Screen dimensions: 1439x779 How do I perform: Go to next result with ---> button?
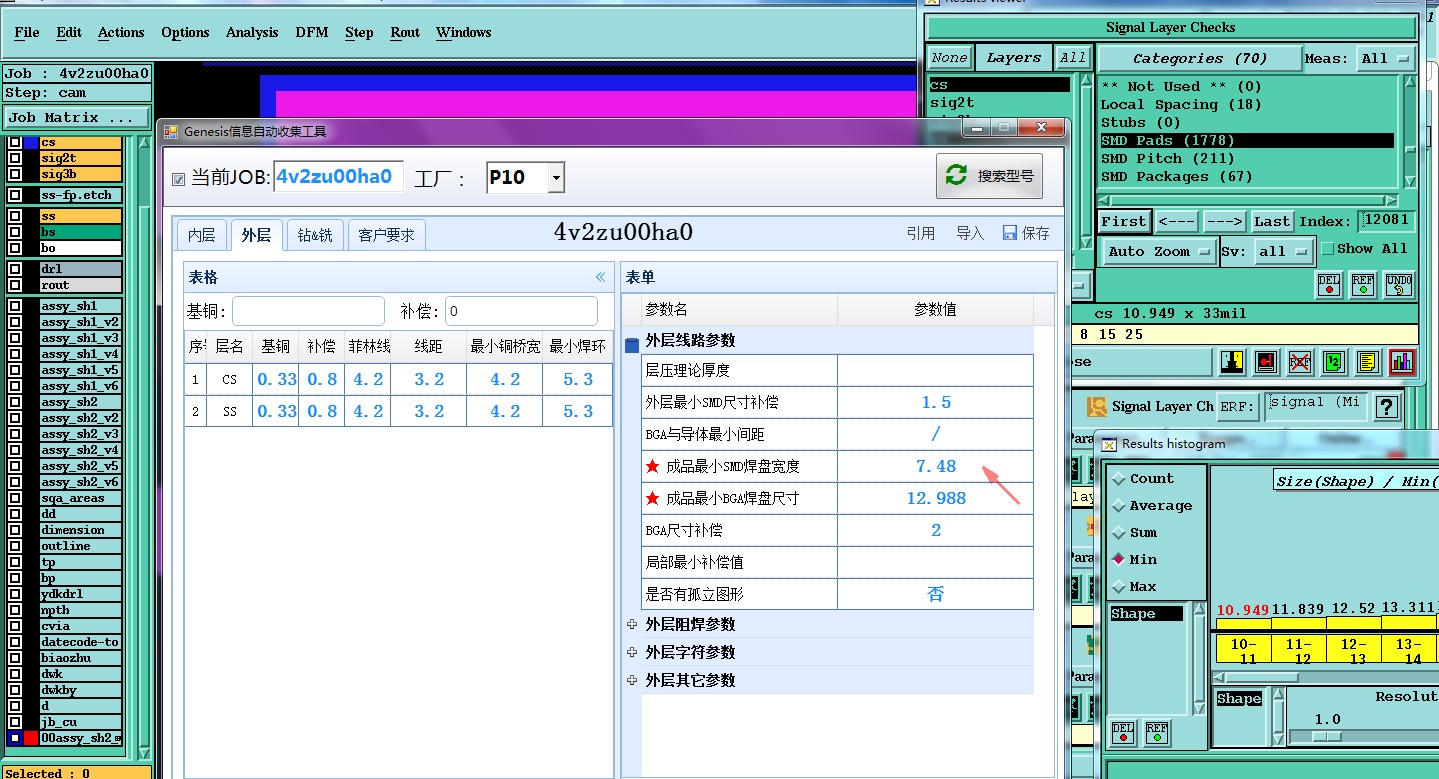(x=1224, y=221)
